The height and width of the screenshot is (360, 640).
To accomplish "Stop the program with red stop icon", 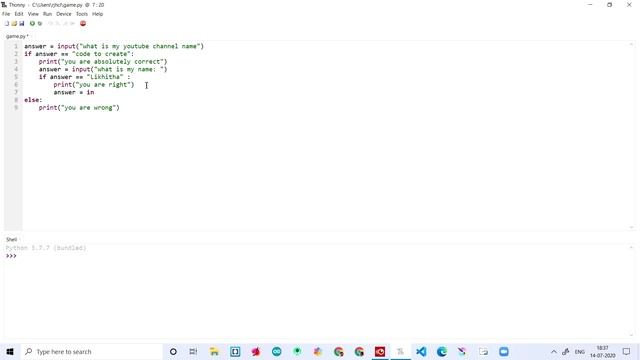I will (x=83, y=24).
